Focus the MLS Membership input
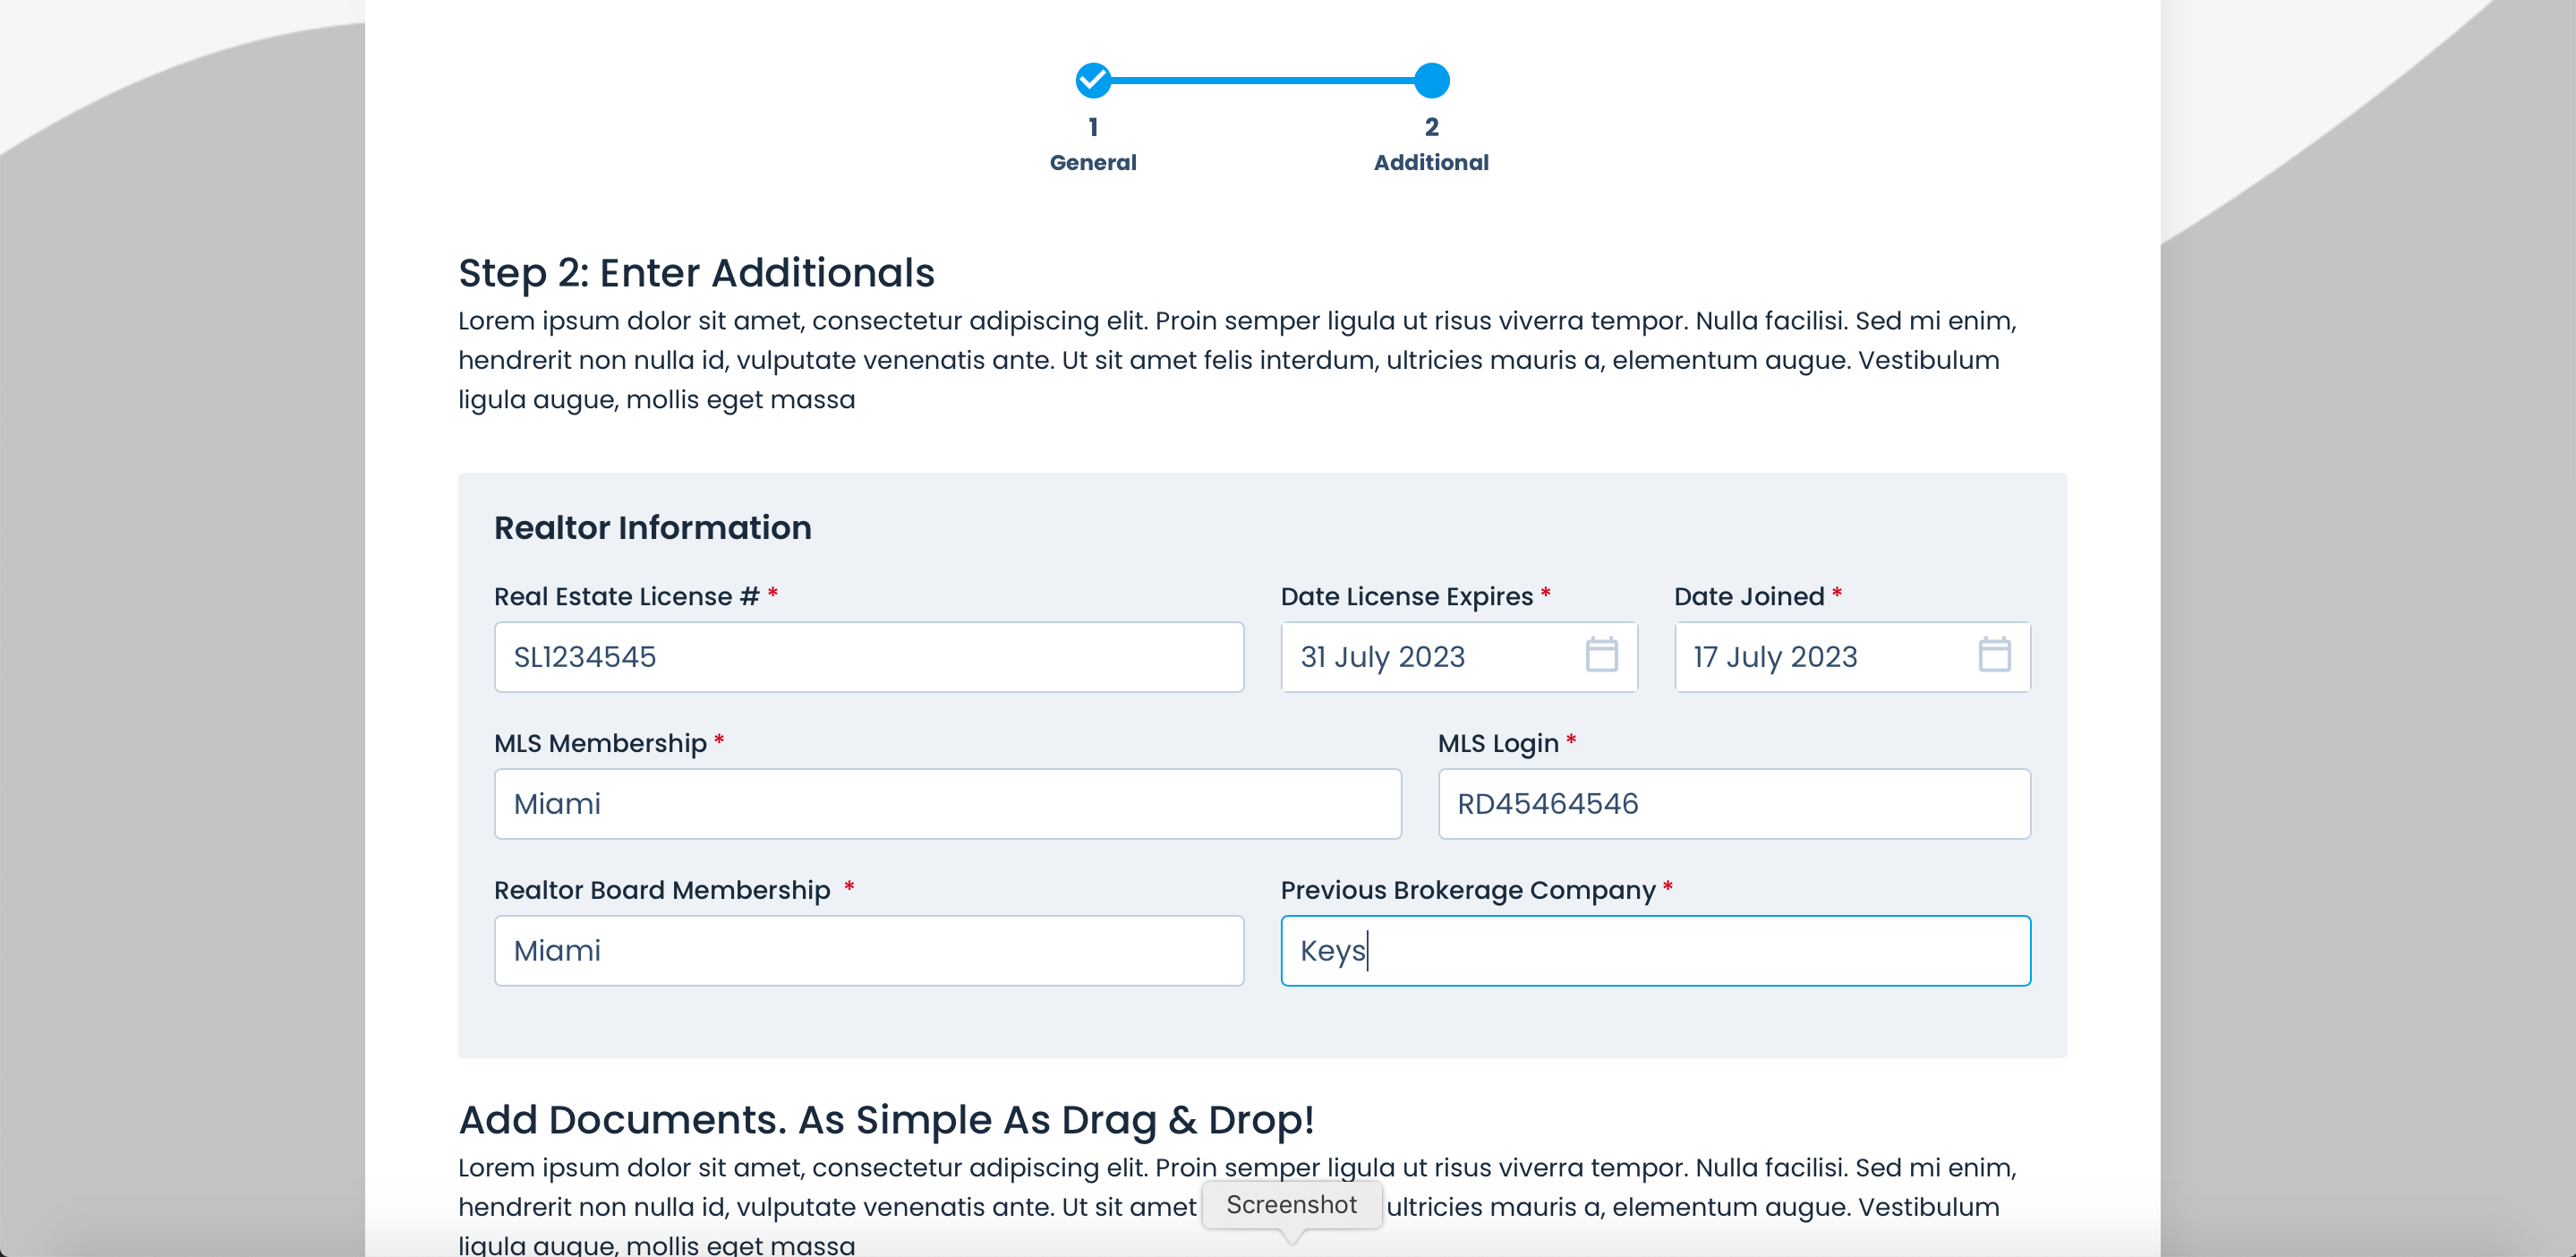Screen dimensions: 2576x1257 click(947, 804)
